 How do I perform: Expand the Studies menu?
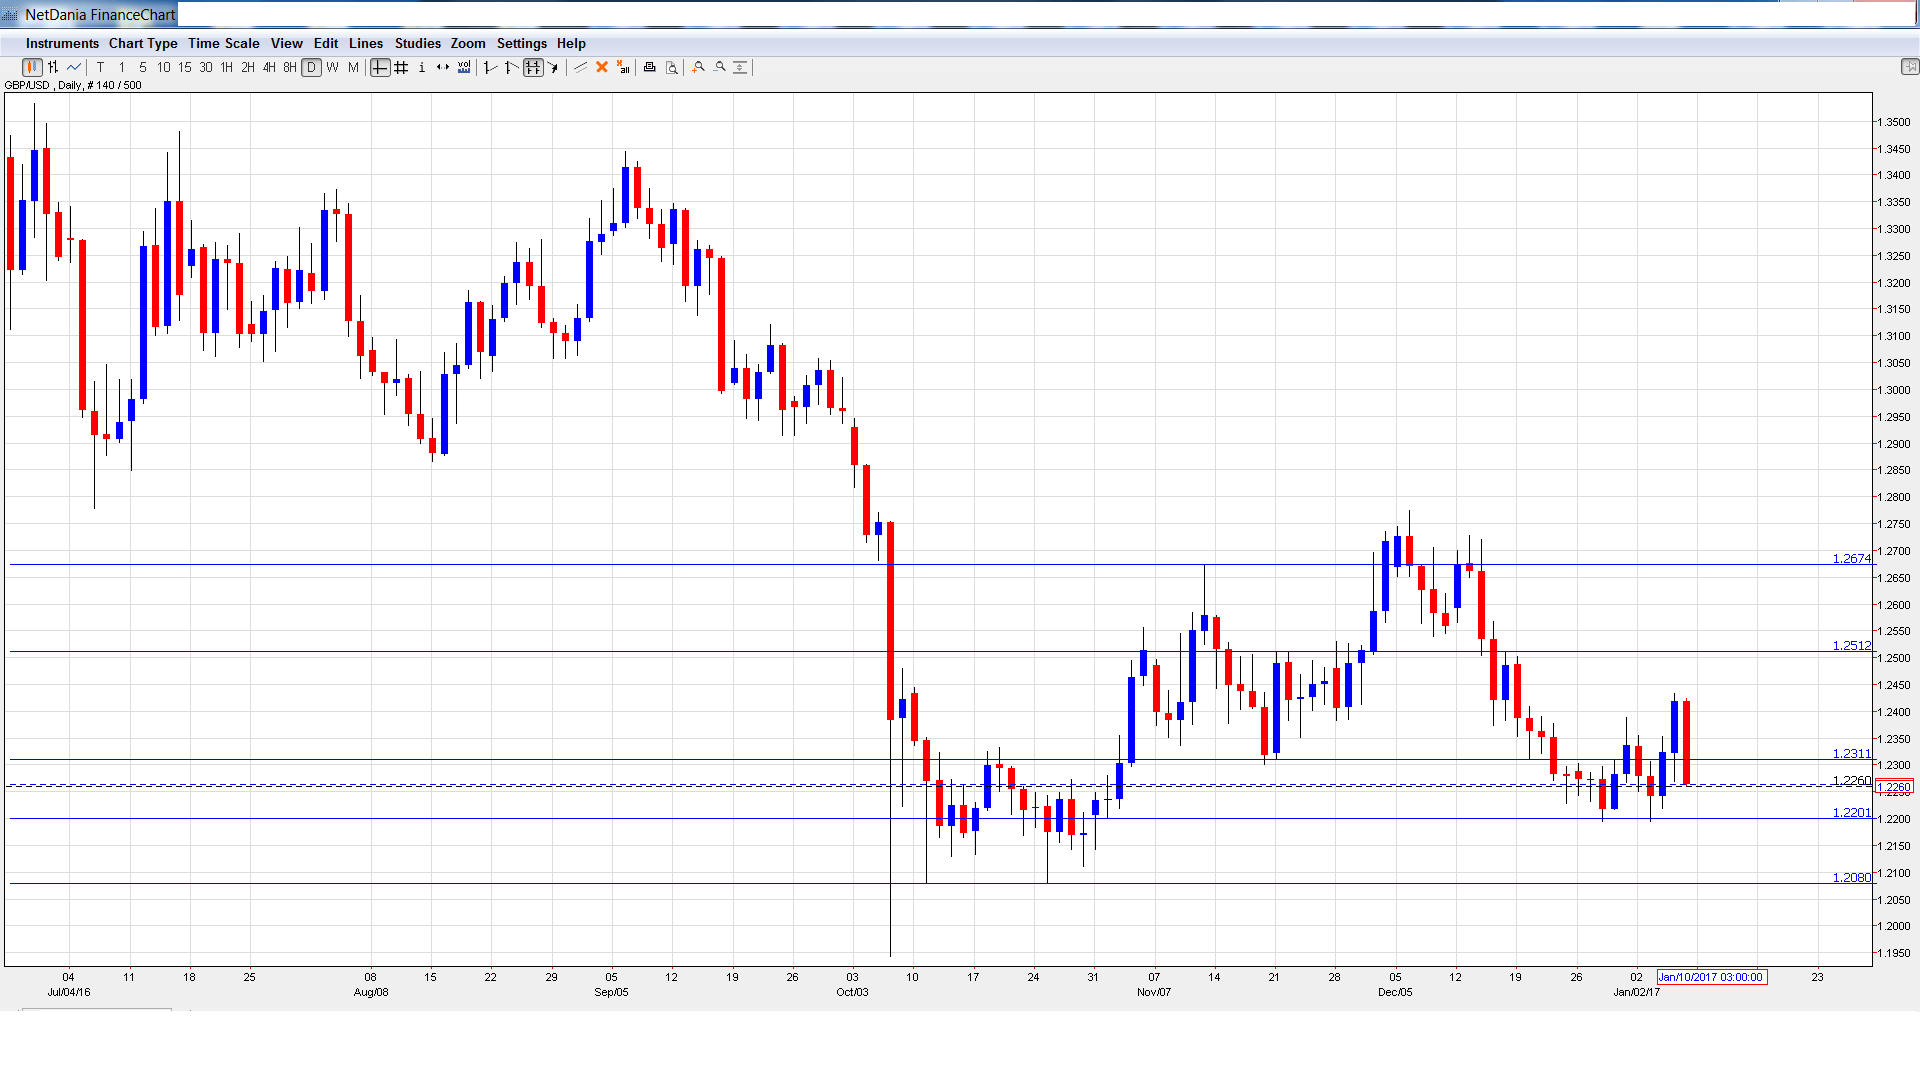tap(417, 43)
